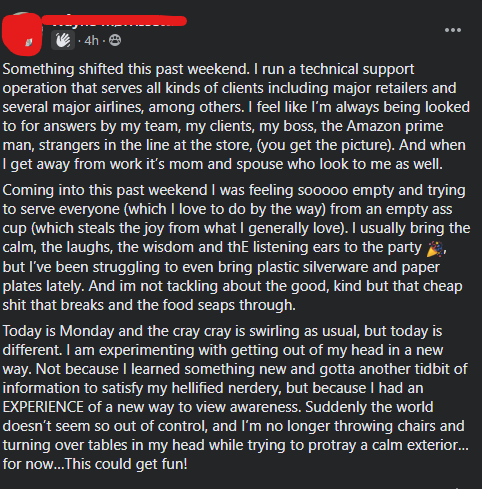Click the waving hand badge icon
This screenshot has height=489, width=482.
(x=63, y=41)
